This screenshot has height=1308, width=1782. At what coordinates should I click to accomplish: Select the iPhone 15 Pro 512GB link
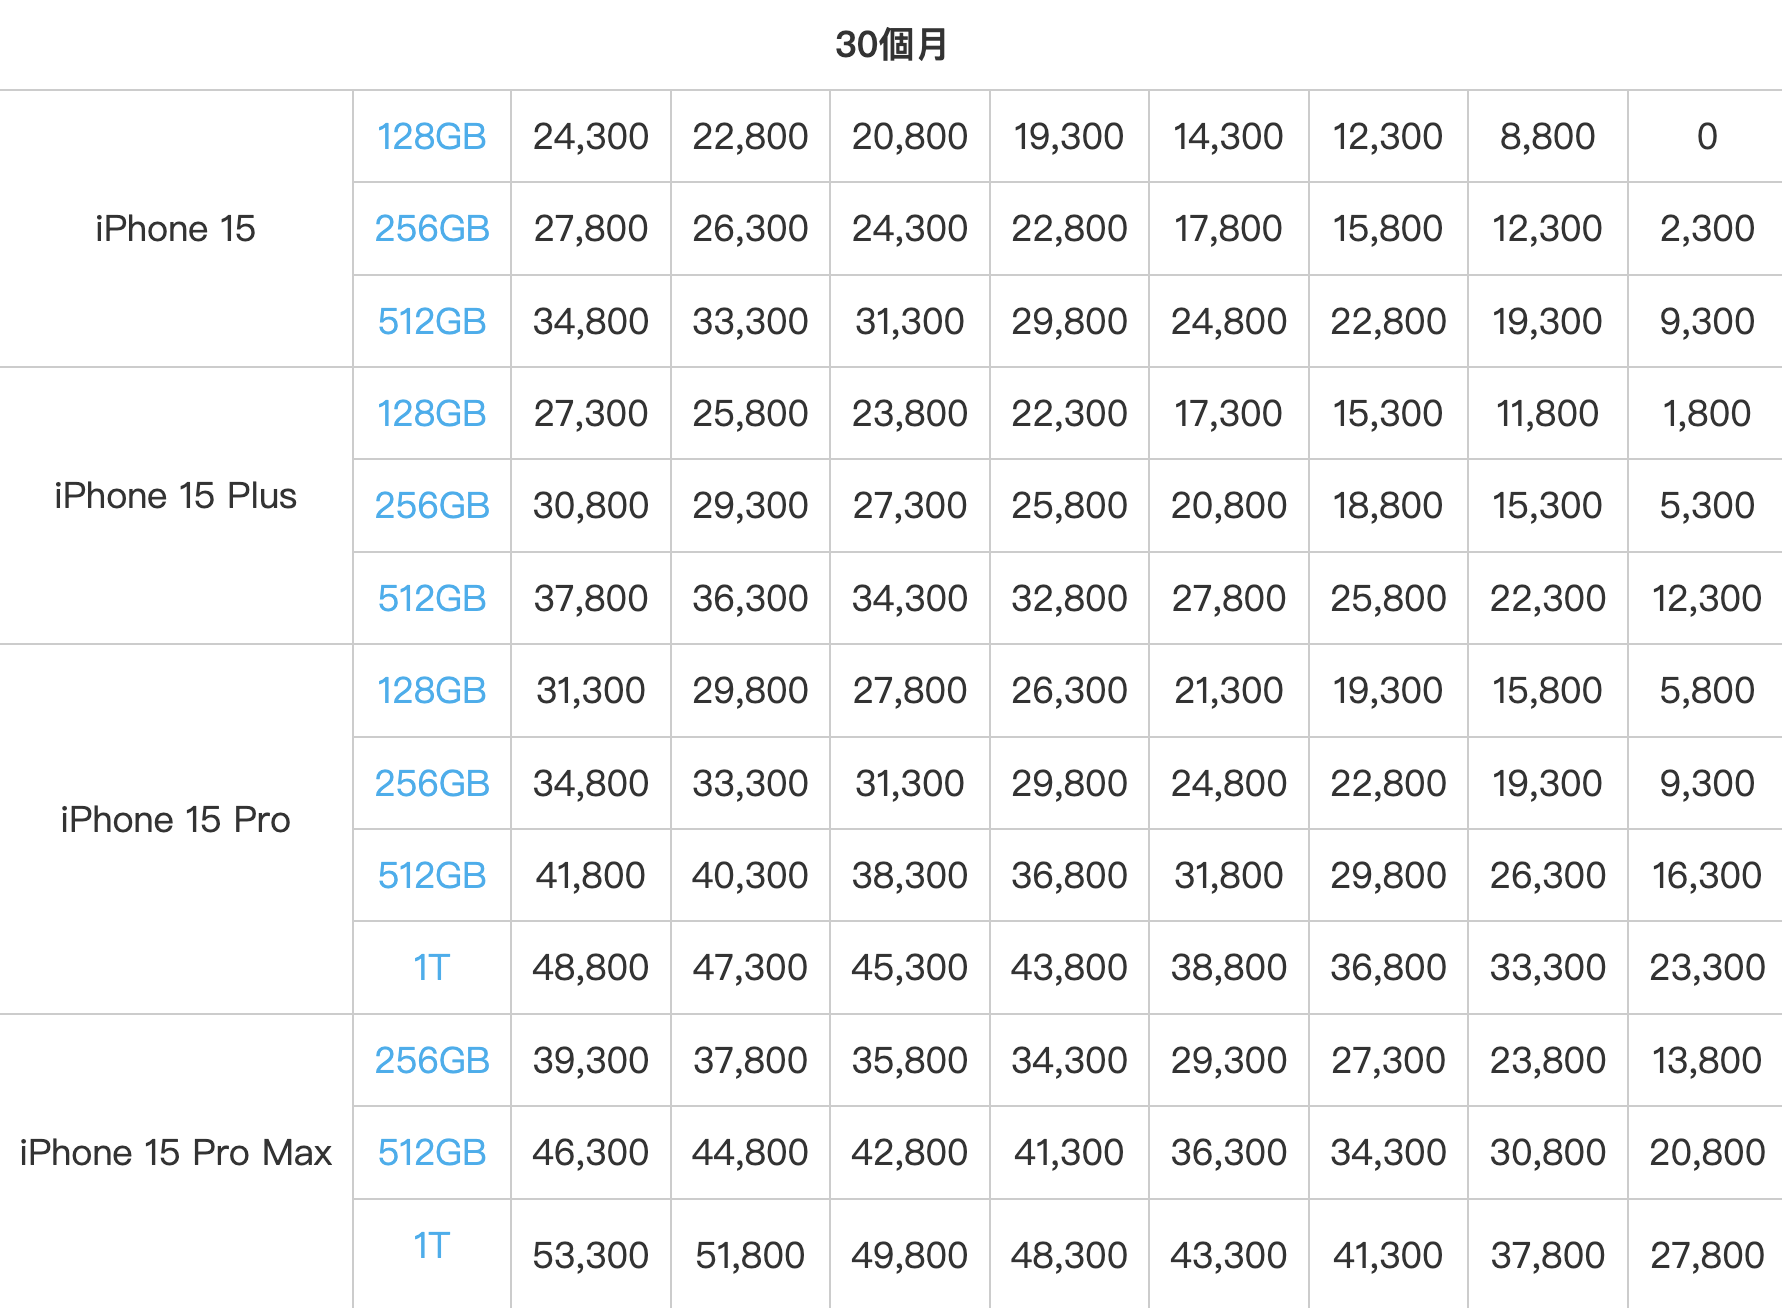pyautogui.click(x=431, y=876)
